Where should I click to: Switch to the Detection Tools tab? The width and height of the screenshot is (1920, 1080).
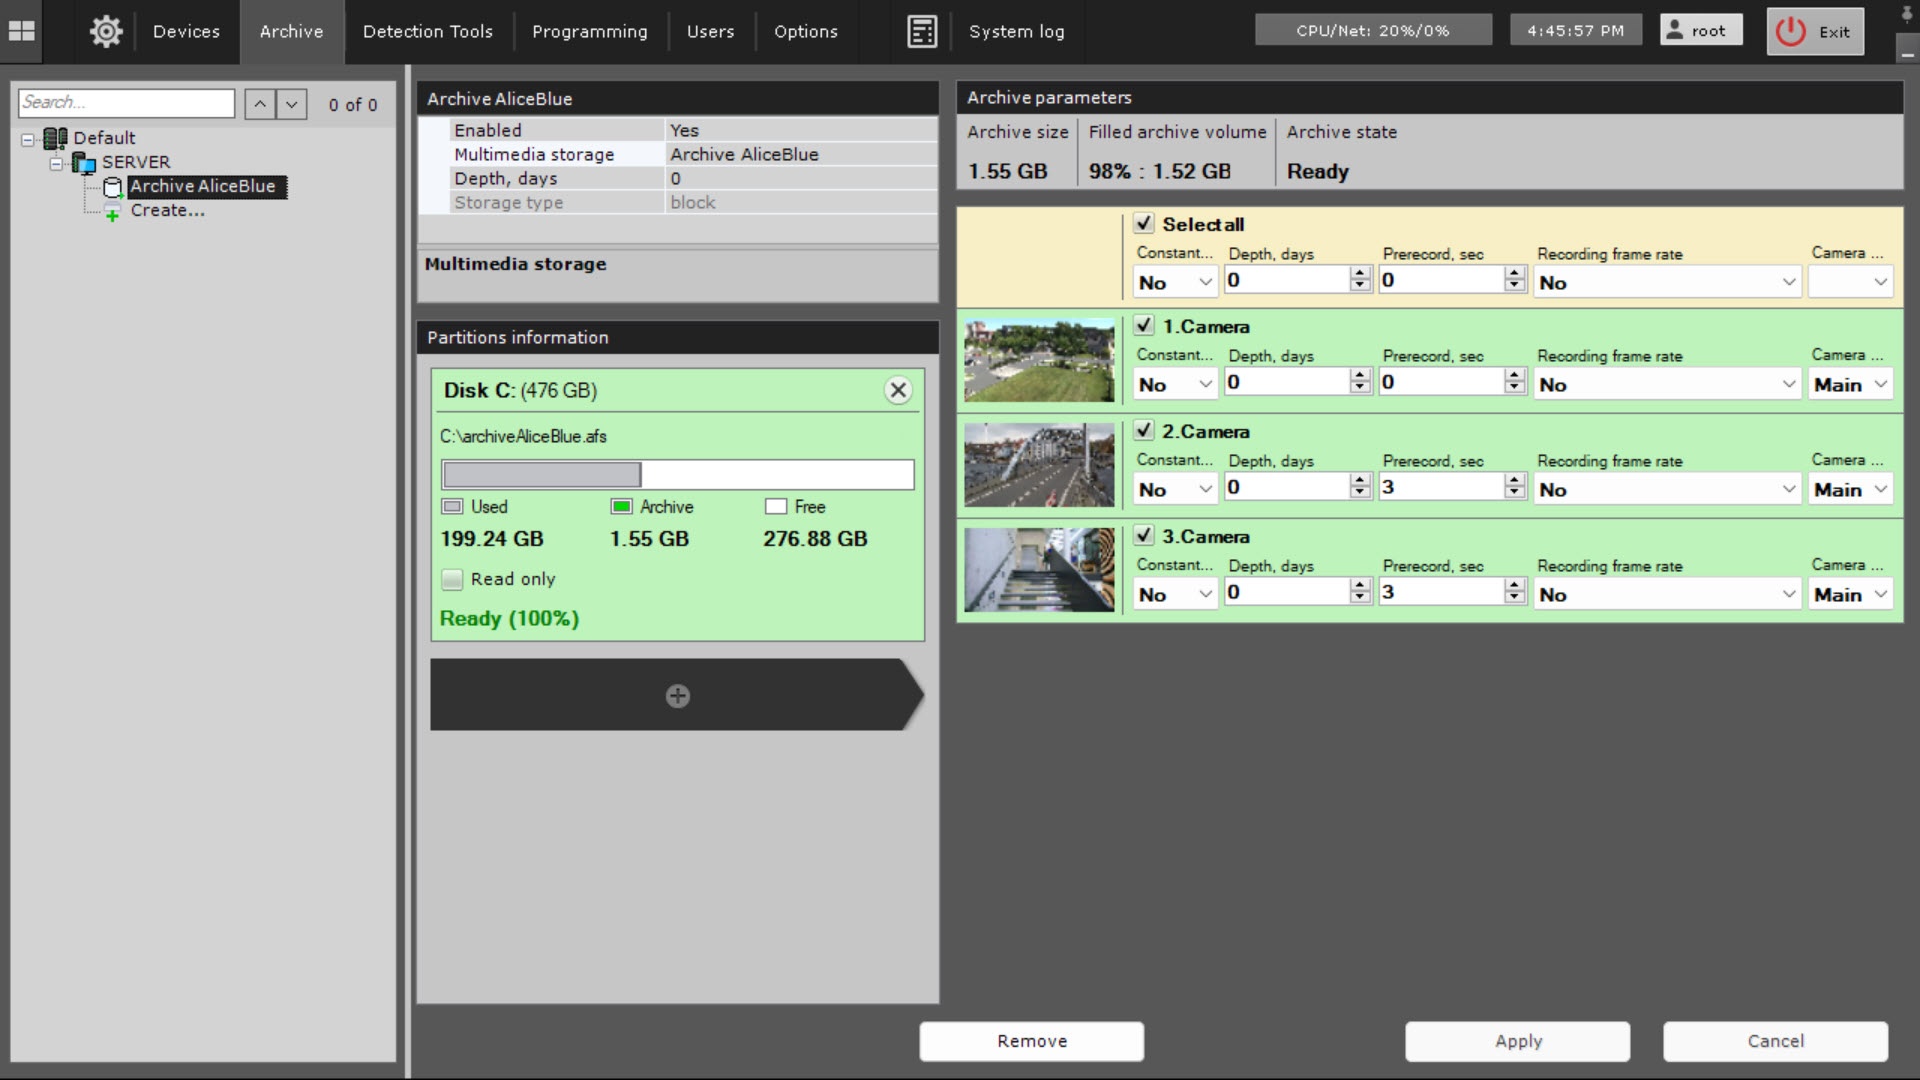point(427,31)
